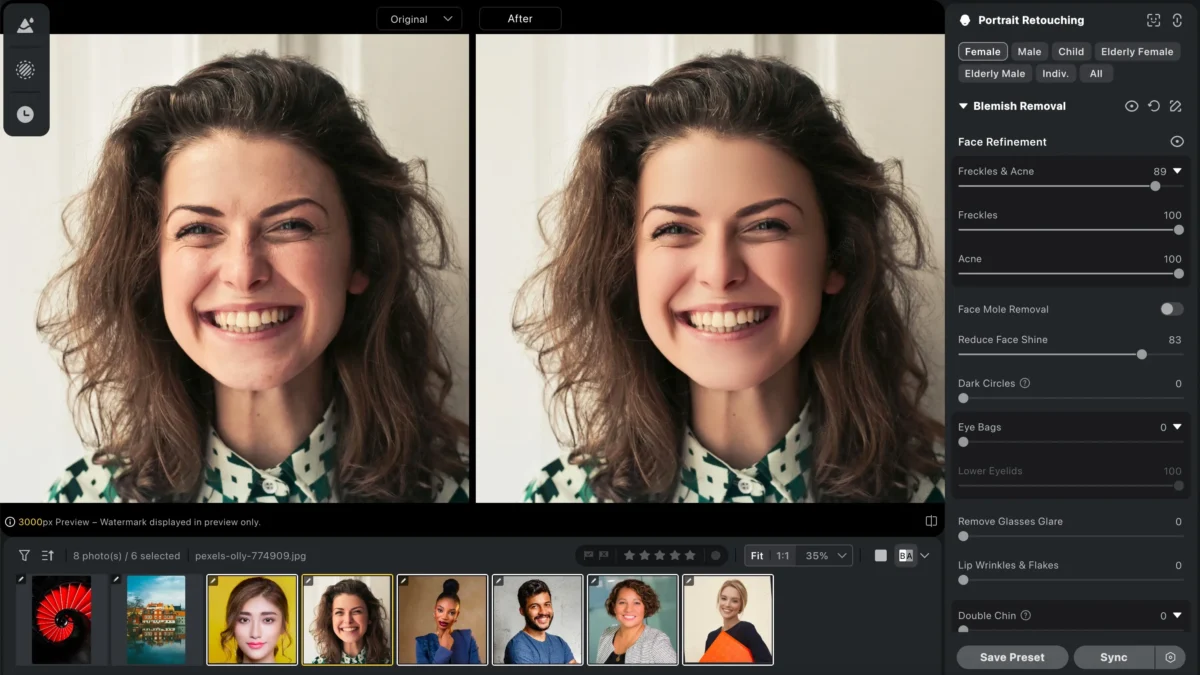
Task: Select the Male portrait category tab
Action: (x=1029, y=52)
